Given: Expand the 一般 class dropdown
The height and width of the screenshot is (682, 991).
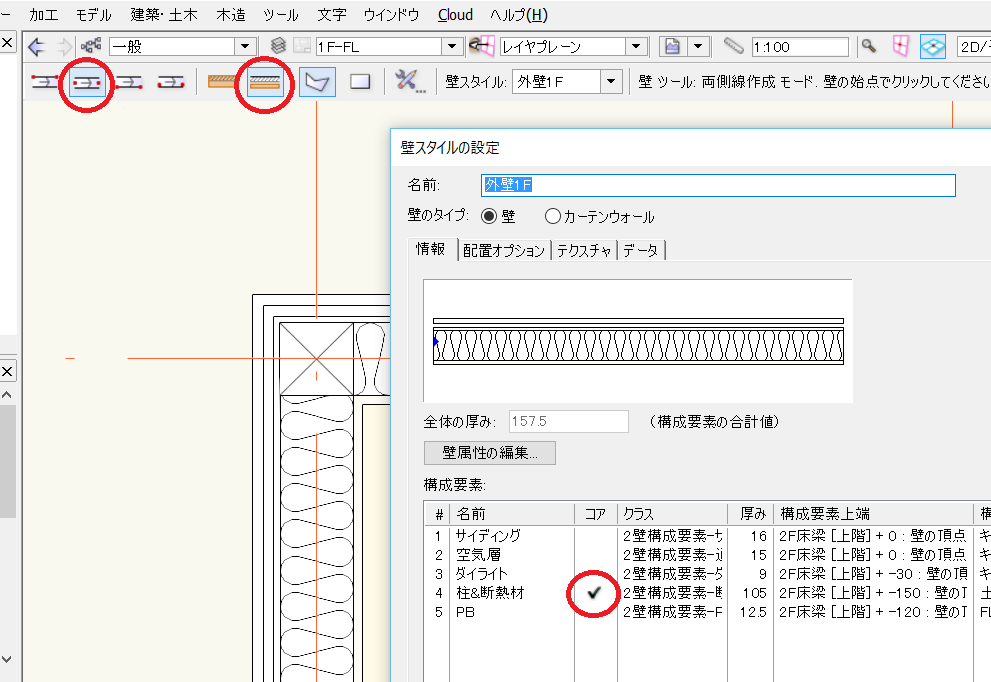Looking at the screenshot, I should [x=245, y=46].
